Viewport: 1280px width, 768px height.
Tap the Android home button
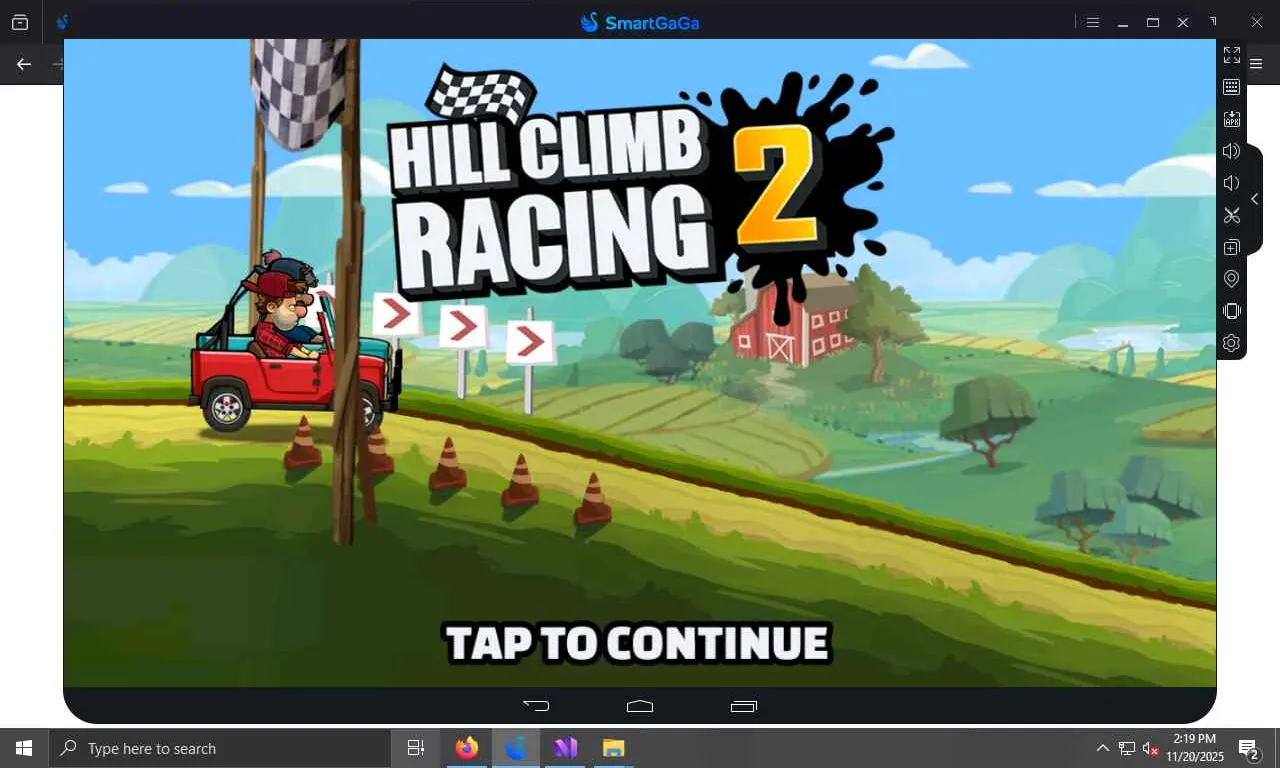(640, 705)
